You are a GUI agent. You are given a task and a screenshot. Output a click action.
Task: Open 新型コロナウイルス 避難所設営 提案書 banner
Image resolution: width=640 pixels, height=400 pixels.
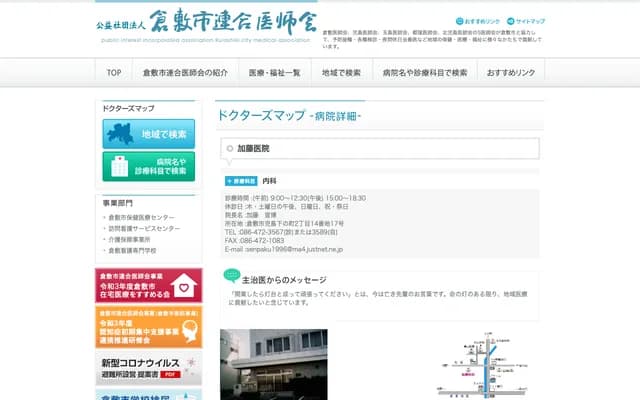coord(149,369)
